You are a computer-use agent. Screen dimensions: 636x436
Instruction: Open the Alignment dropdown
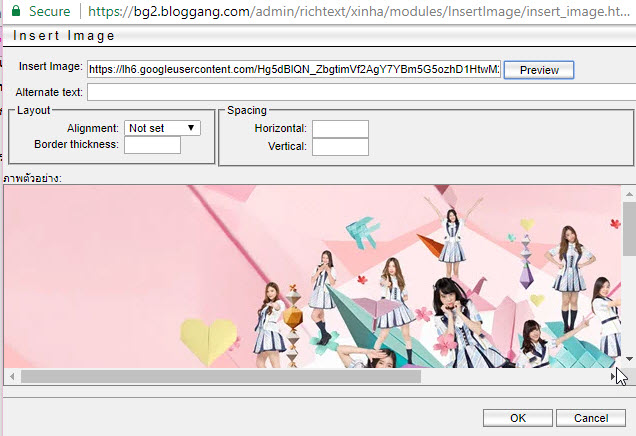click(x=162, y=128)
